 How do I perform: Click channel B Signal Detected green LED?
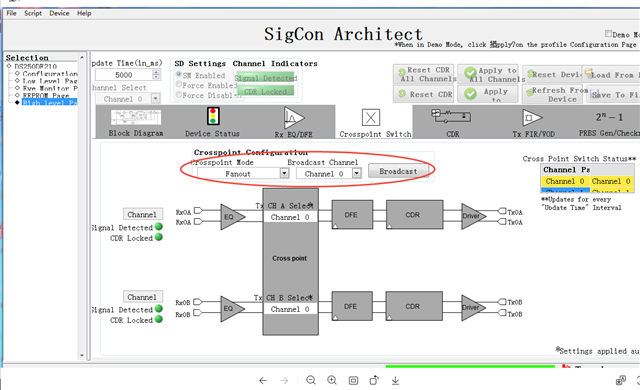pyautogui.click(x=159, y=308)
